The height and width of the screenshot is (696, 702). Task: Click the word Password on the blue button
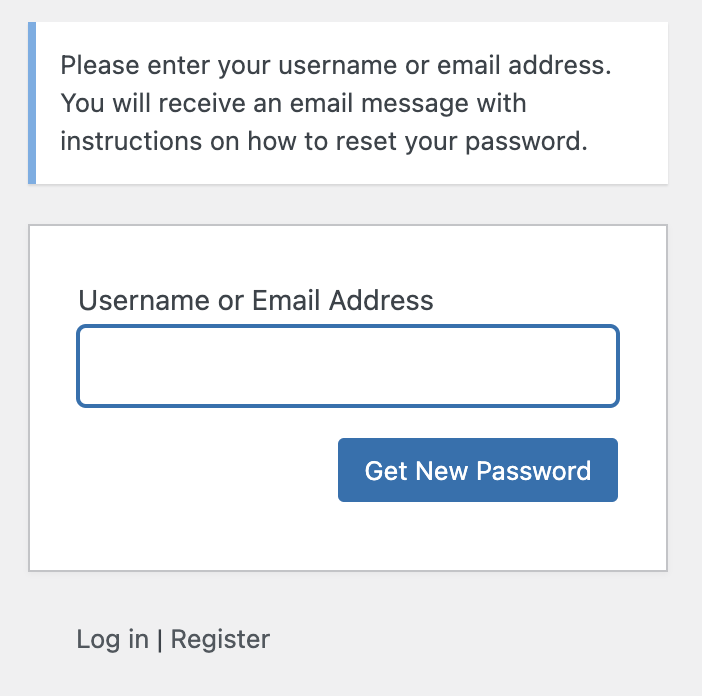tap(534, 471)
